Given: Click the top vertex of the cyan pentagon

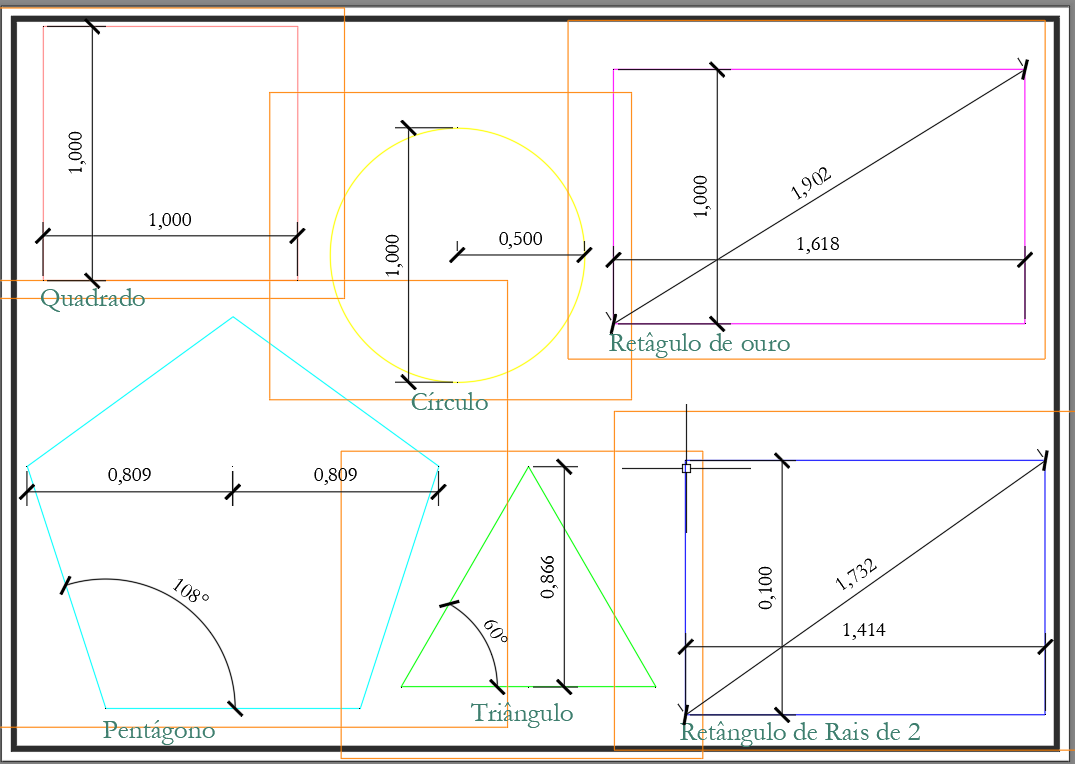Looking at the screenshot, I should (233, 317).
